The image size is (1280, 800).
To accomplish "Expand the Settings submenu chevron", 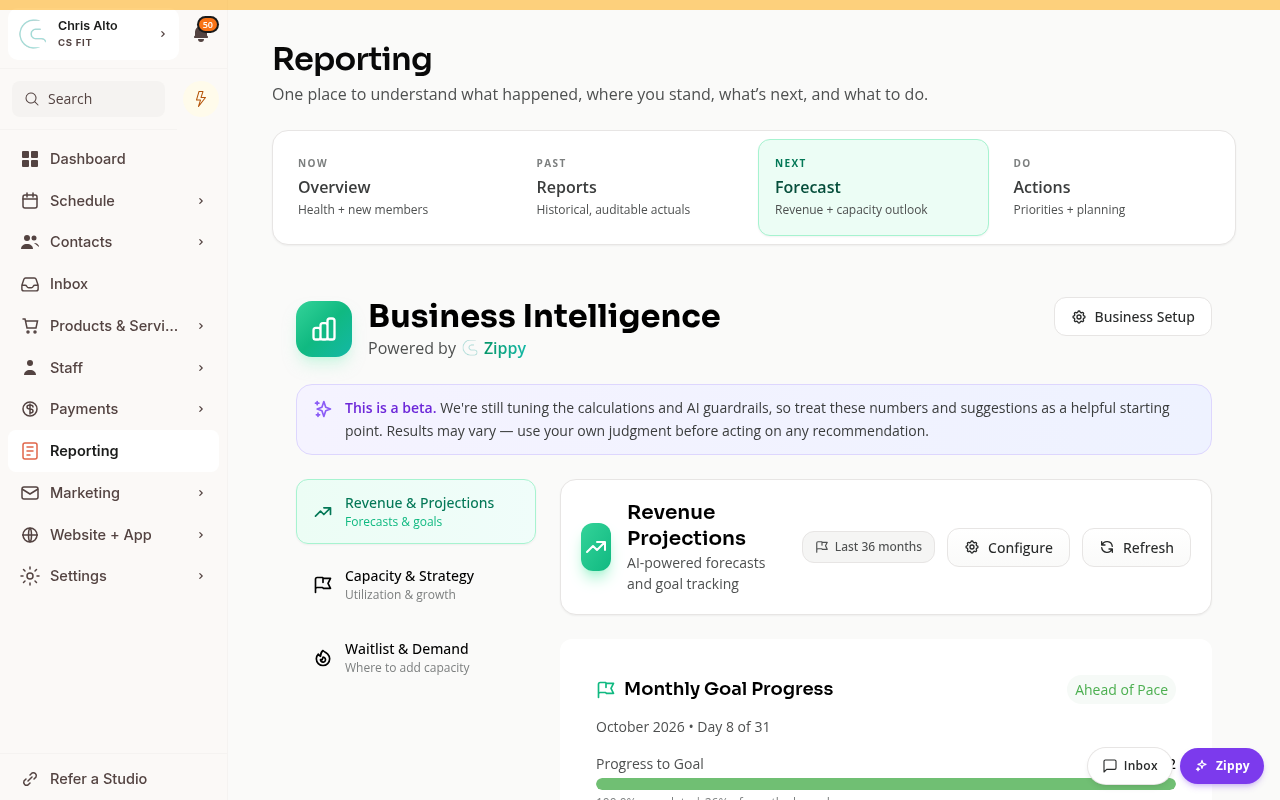I will pyautogui.click(x=201, y=576).
